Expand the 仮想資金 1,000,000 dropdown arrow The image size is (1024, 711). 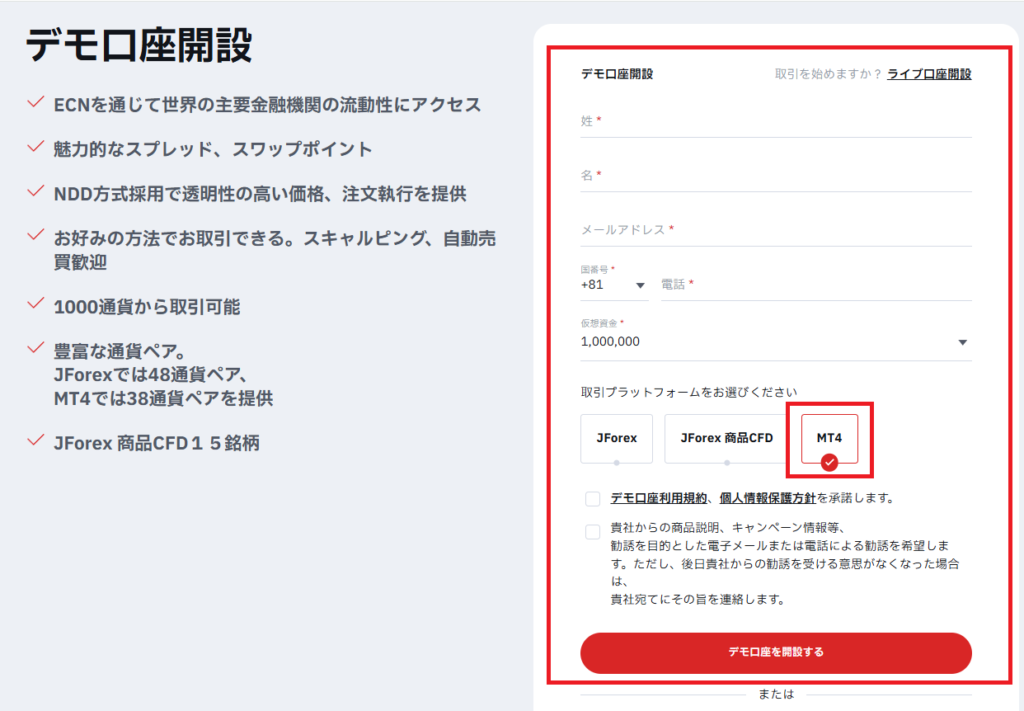pyautogui.click(x=963, y=342)
